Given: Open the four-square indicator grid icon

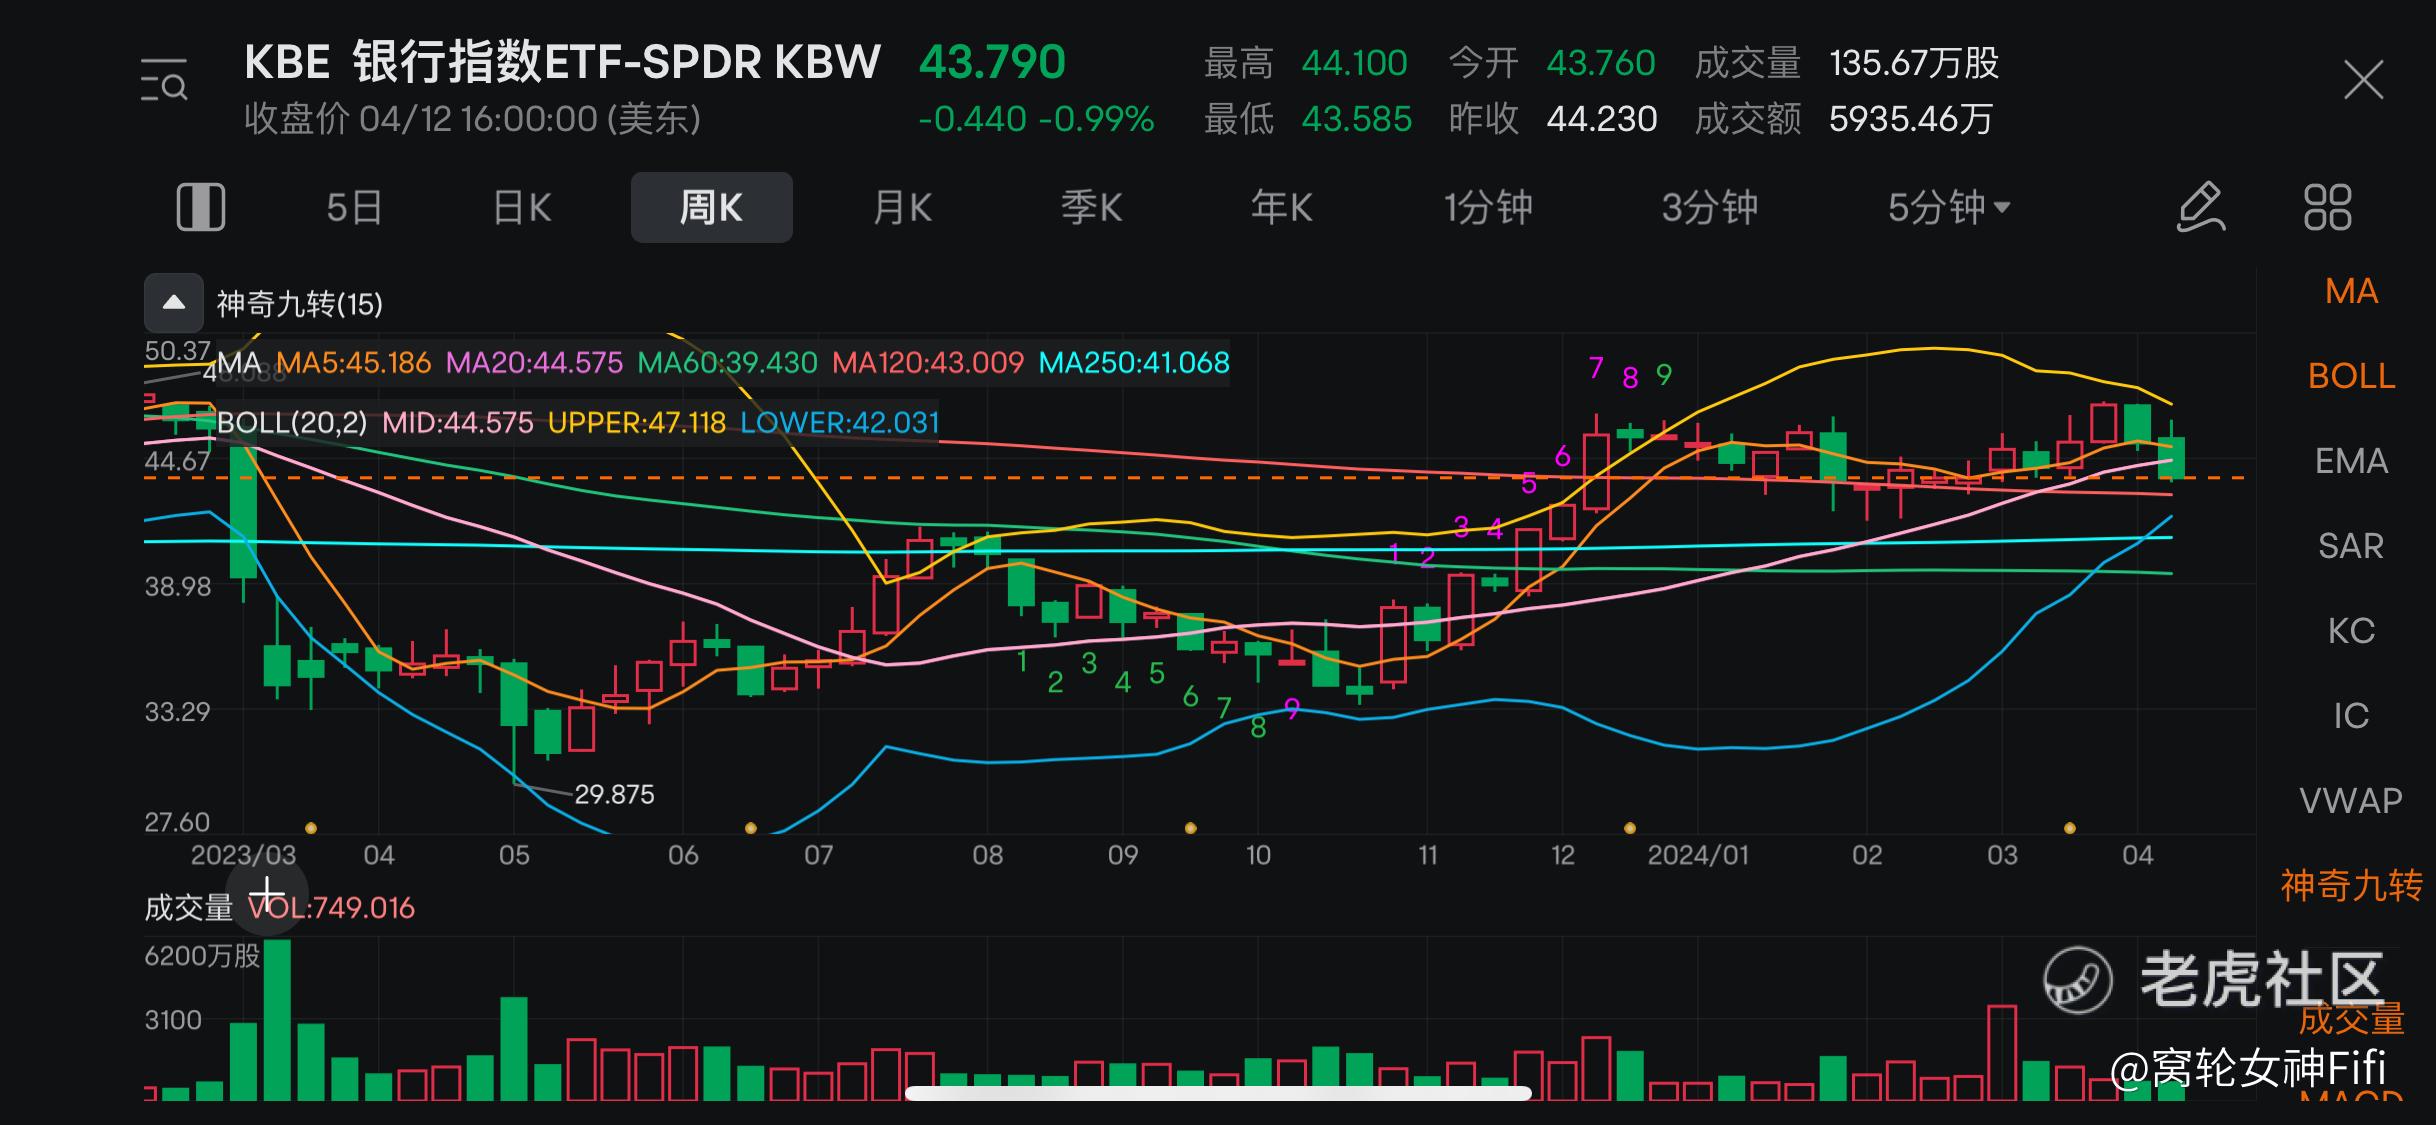Looking at the screenshot, I should coord(2328,207).
